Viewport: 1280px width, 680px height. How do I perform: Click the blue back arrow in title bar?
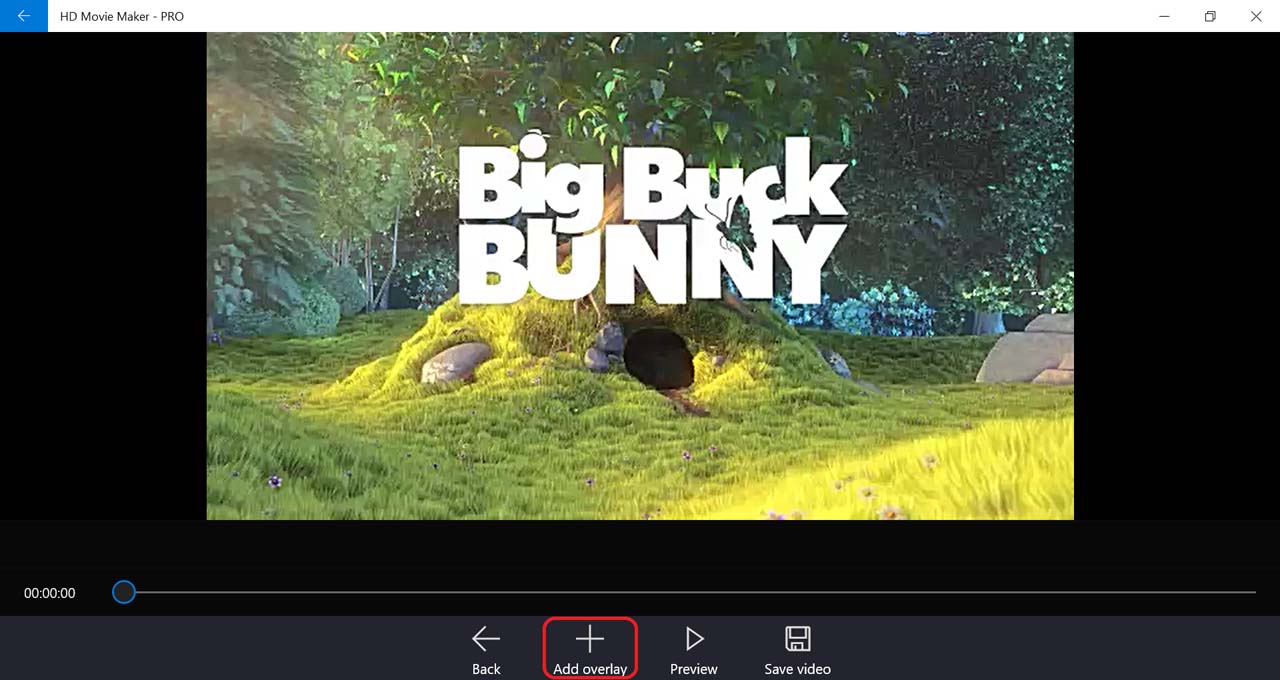[23, 16]
